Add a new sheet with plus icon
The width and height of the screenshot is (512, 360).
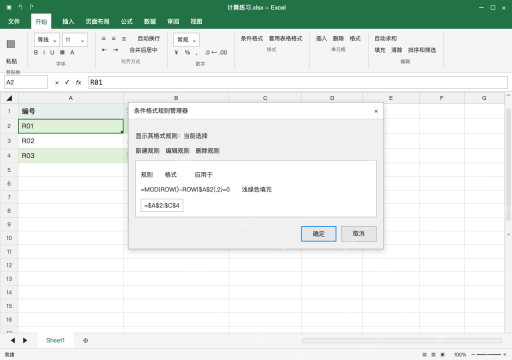(86, 340)
